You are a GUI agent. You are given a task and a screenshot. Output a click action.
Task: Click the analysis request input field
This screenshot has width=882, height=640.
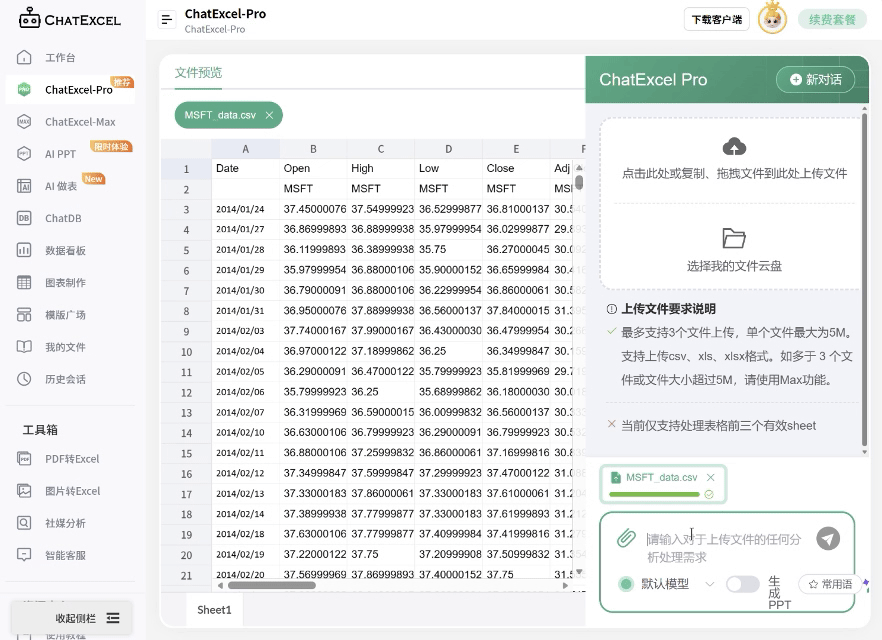click(x=726, y=548)
